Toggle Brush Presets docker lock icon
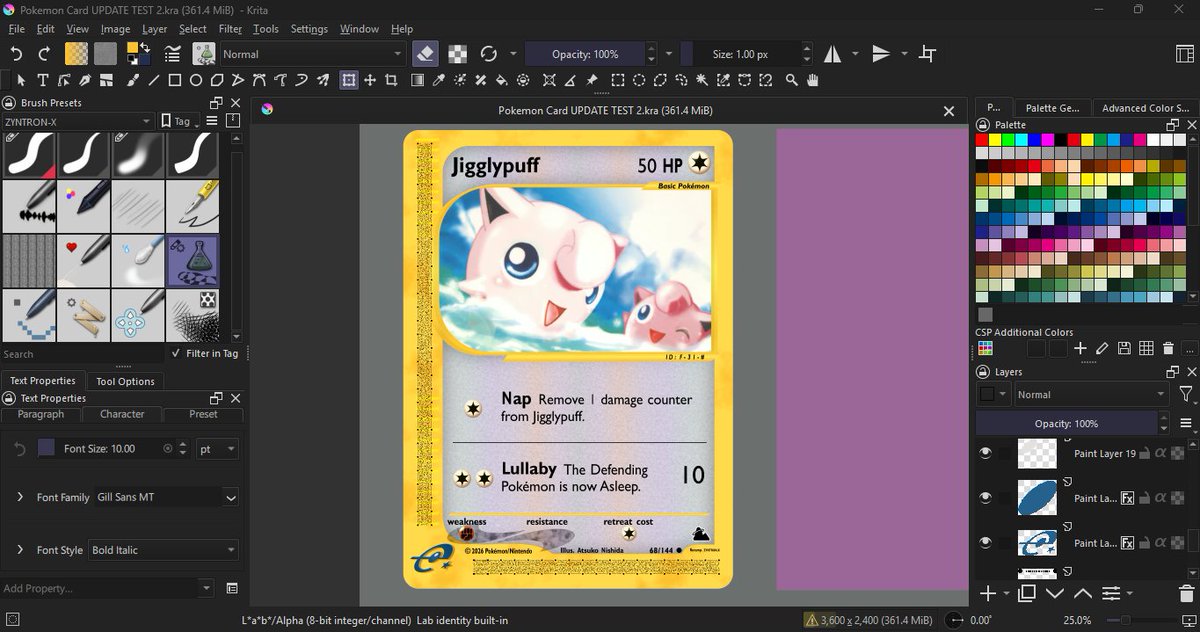 point(8,103)
